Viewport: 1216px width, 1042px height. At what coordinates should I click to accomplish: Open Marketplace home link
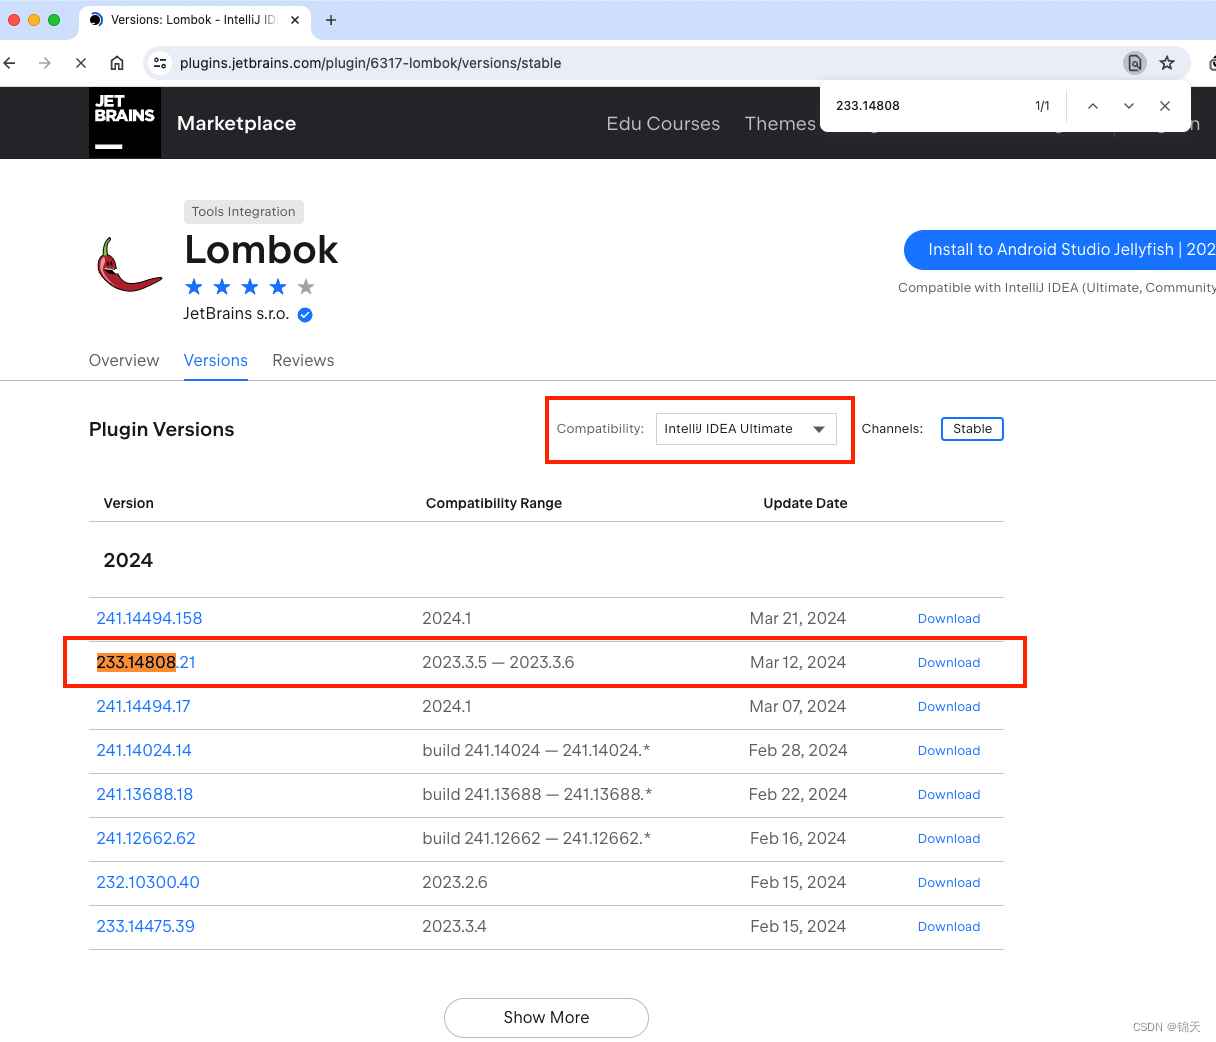coord(236,123)
